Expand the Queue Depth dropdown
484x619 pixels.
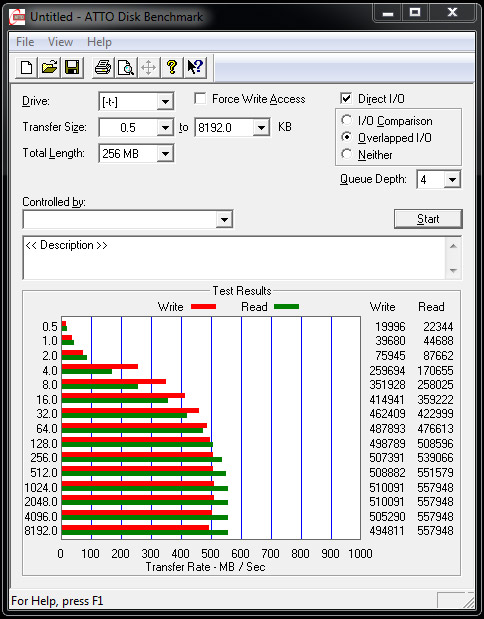(x=452, y=180)
